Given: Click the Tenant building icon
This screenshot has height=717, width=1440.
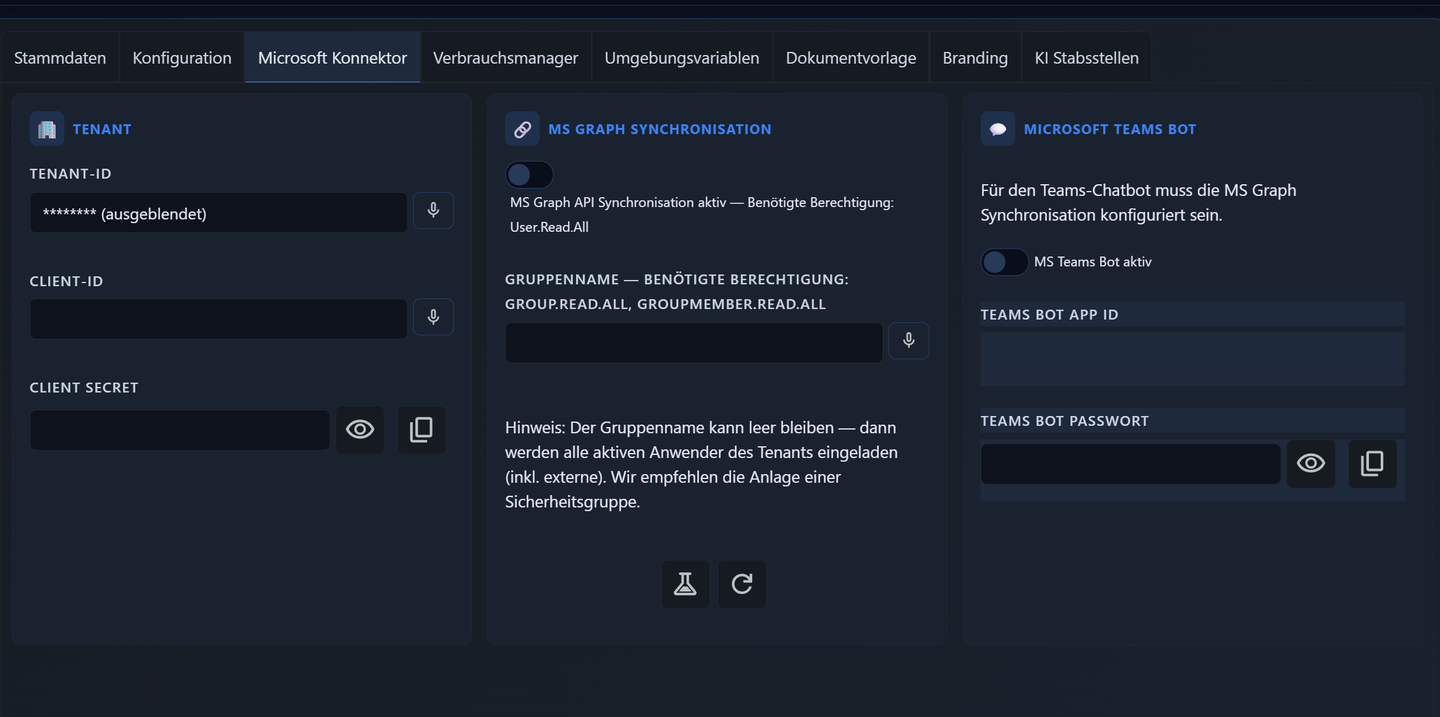Looking at the screenshot, I should tap(47, 129).
